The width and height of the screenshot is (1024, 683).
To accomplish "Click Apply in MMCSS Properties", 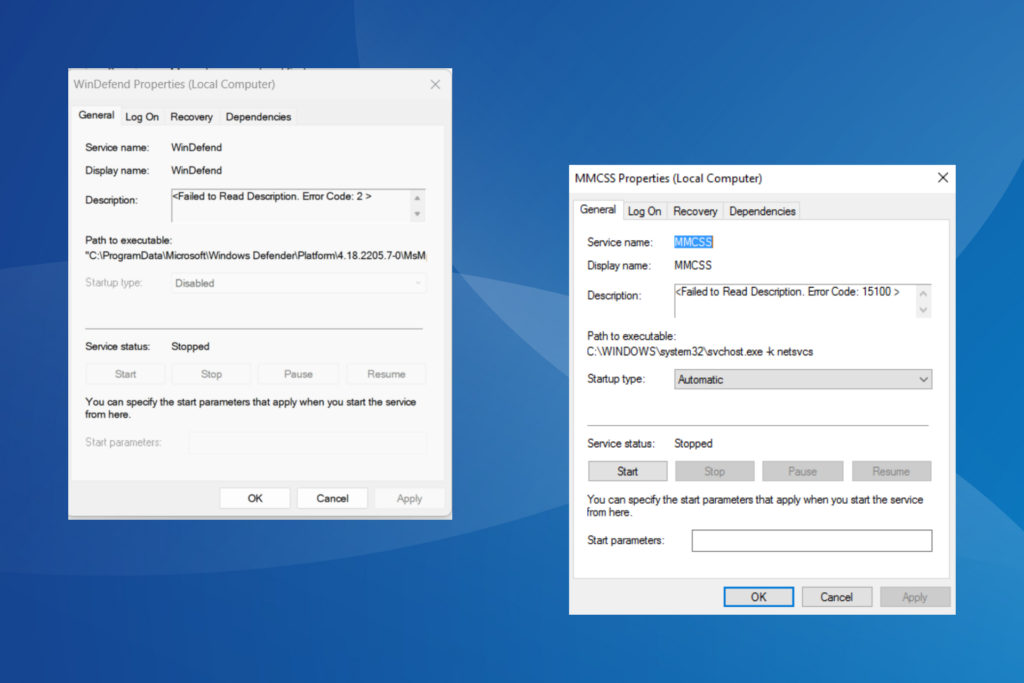I will [x=914, y=597].
